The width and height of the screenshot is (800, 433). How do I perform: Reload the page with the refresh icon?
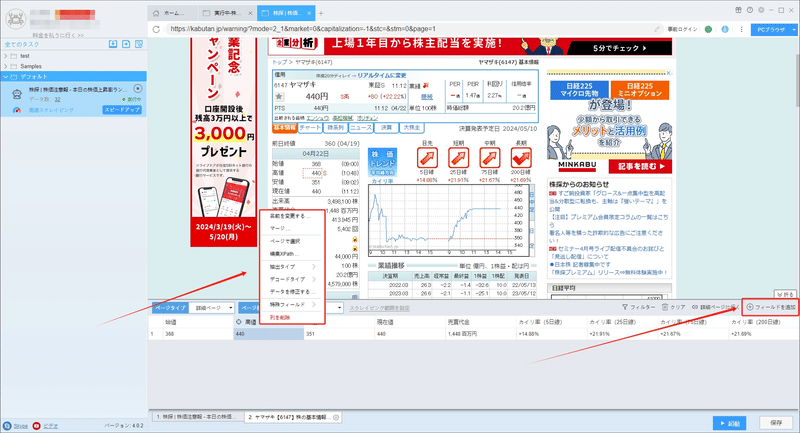(x=156, y=29)
